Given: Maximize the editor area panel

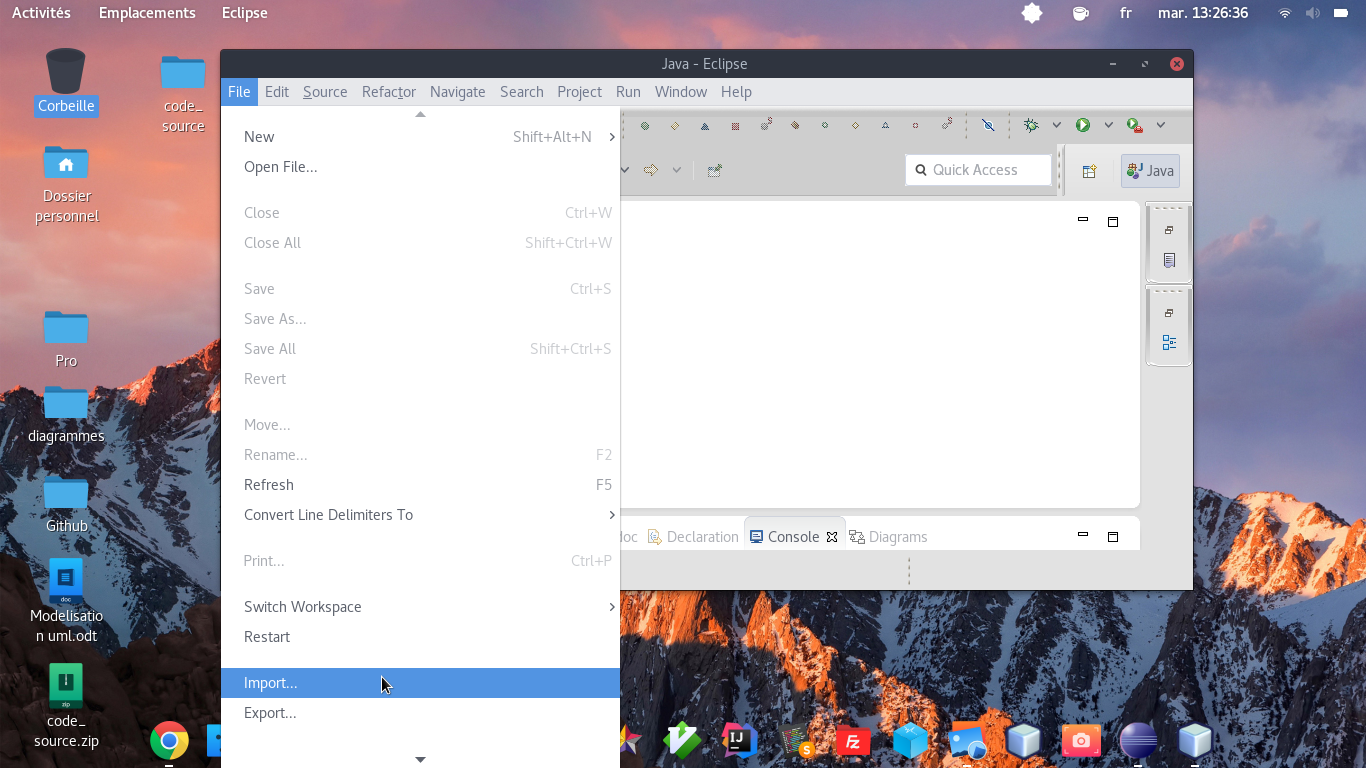Looking at the screenshot, I should 1112,221.
